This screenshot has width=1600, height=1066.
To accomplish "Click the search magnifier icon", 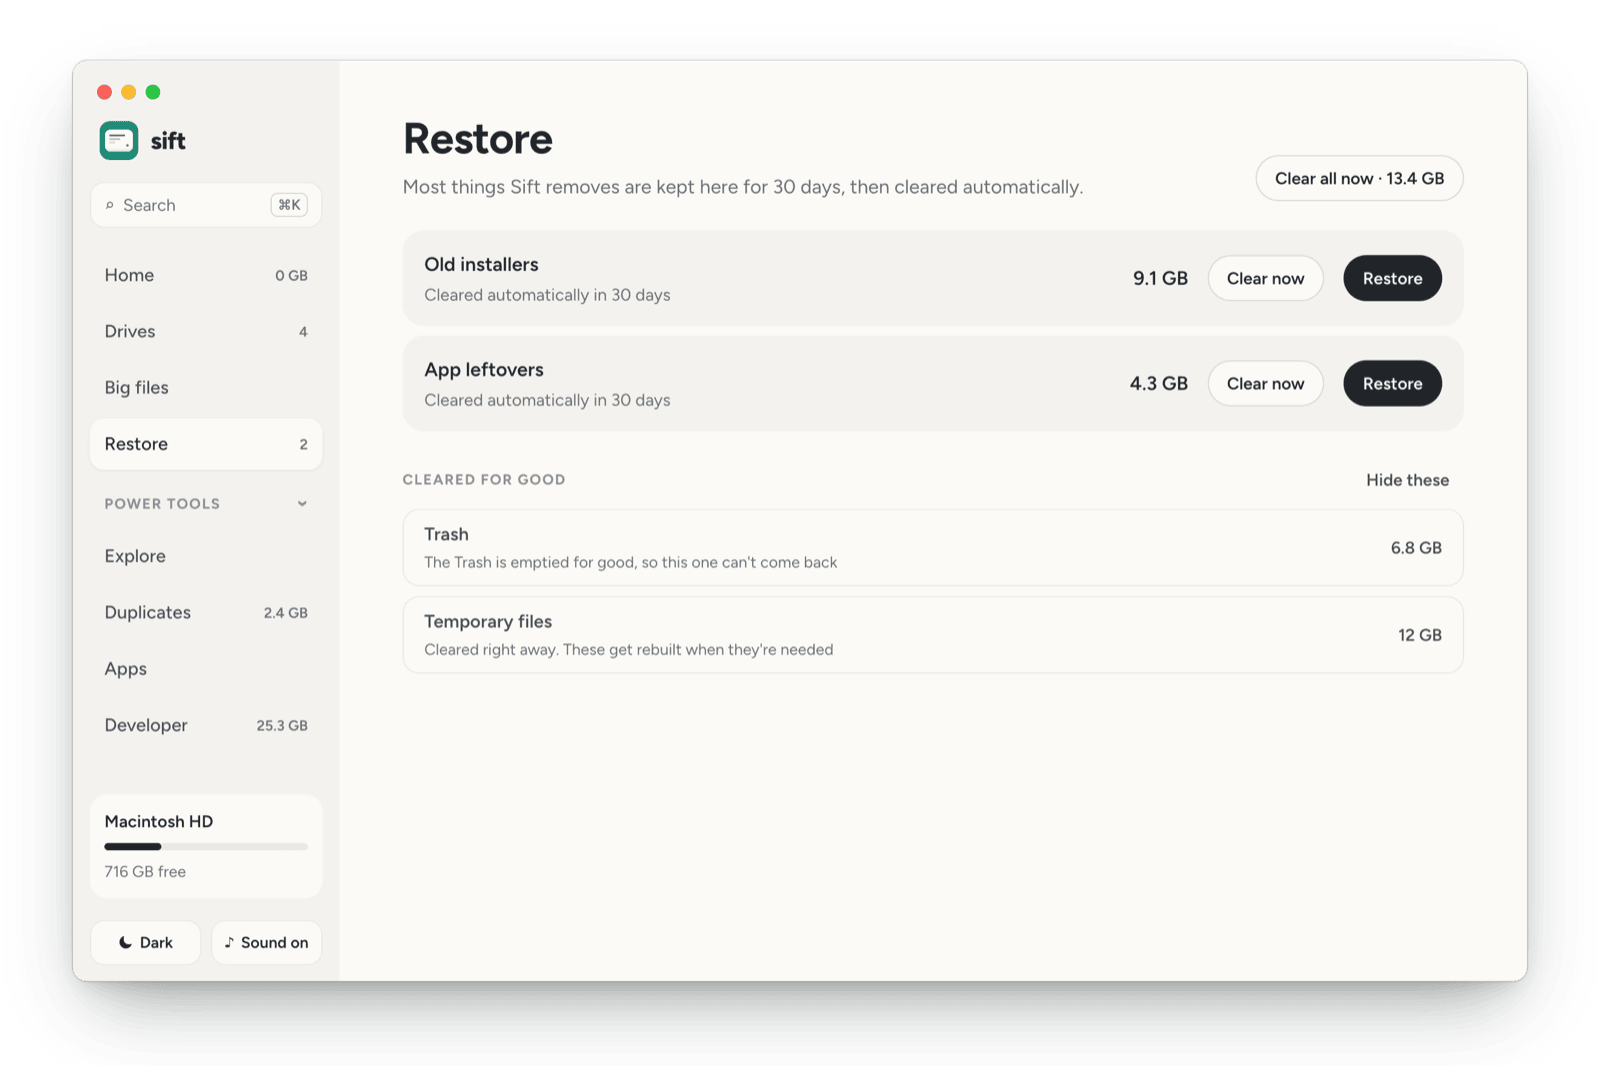I will click(110, 205).
